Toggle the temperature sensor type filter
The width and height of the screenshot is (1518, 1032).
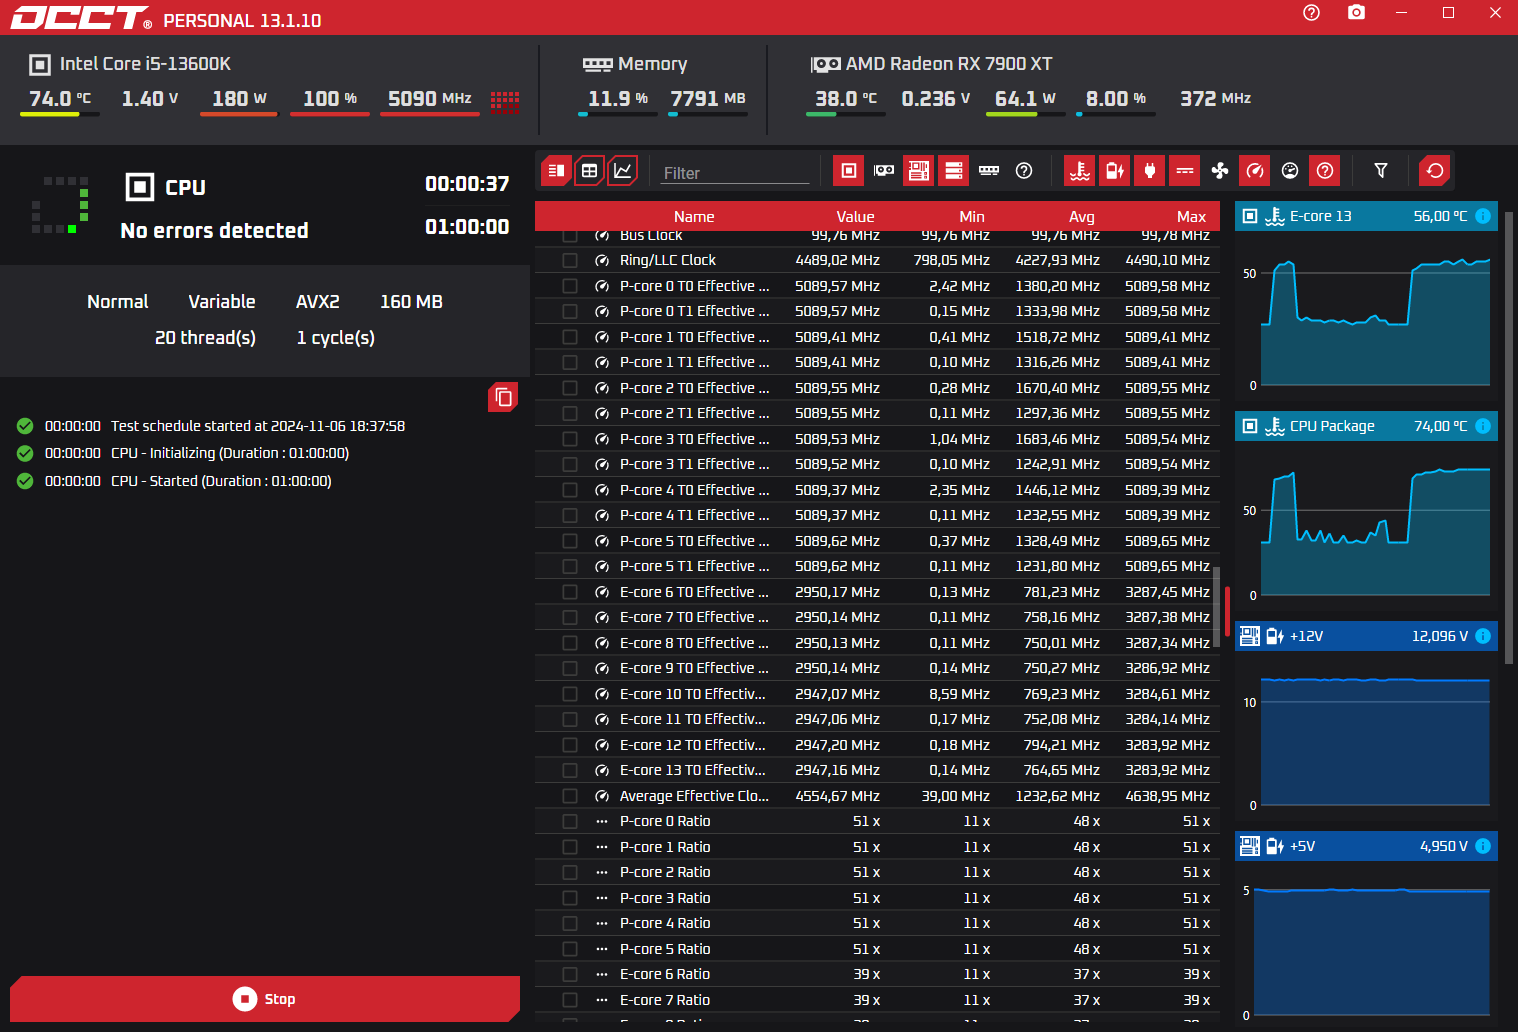[x=1080, y=171]
